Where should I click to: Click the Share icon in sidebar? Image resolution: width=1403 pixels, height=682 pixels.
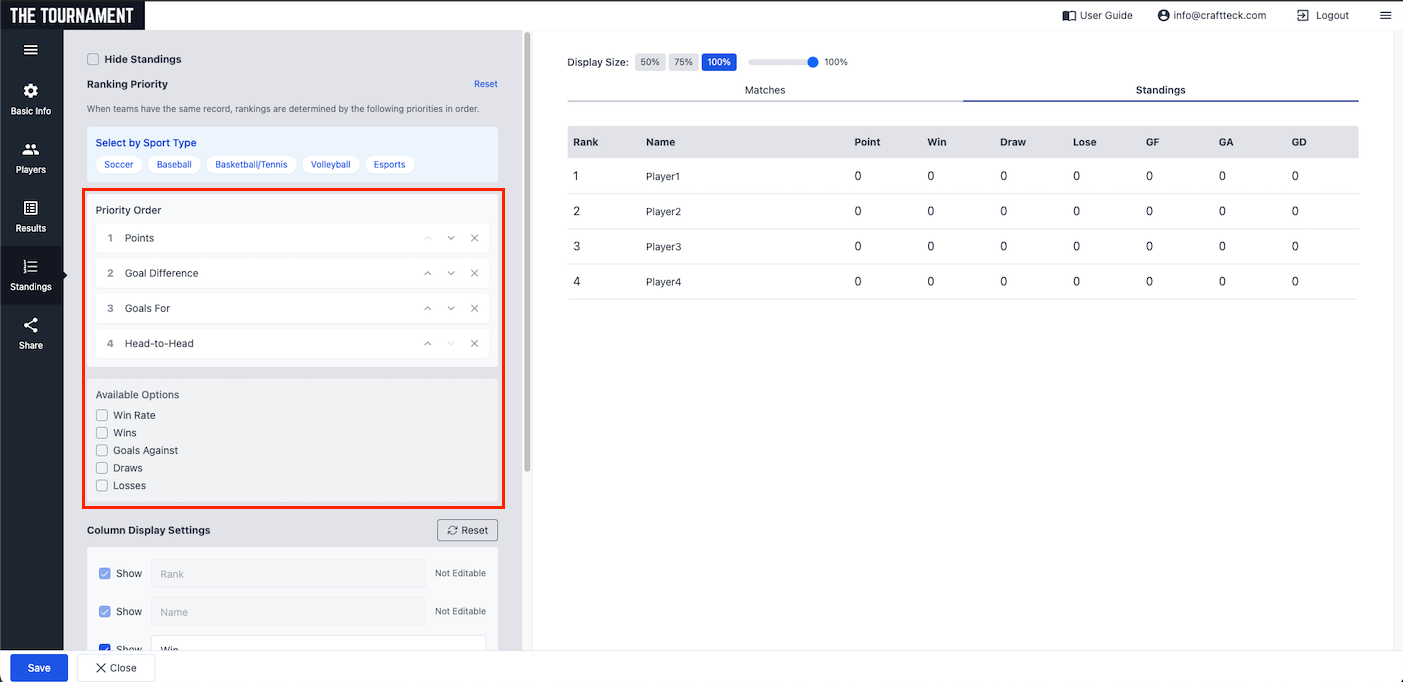tap(30, 326)
